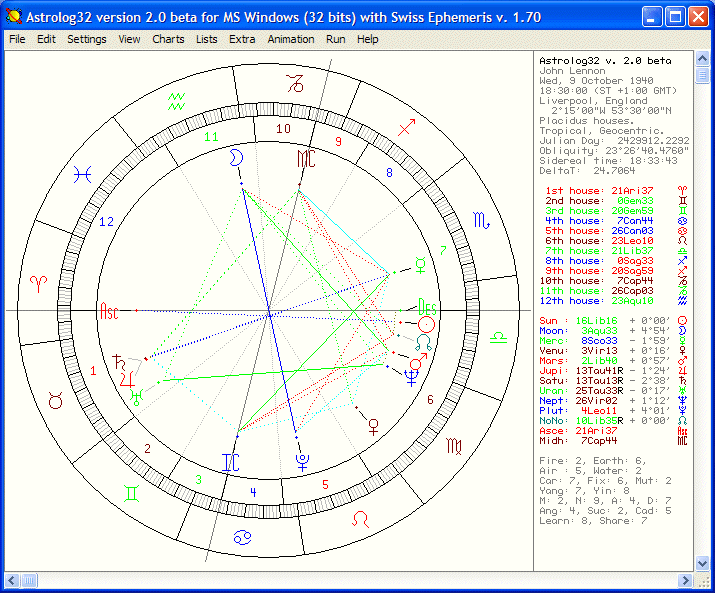Click the Cancer sign glyph on the wheel
This screenshot has height=593, width=715.
pos(243,537)
